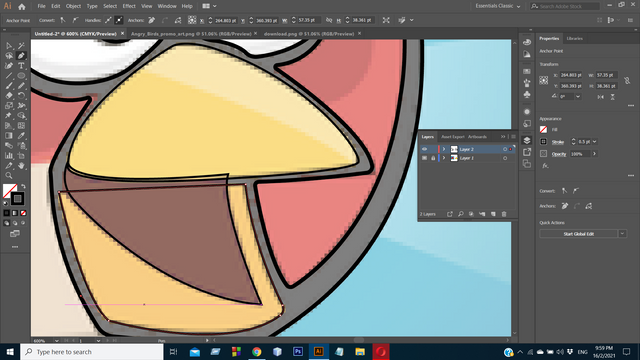Switch to the Asset Export tab
This screenshot has width=640, height=360.
tap(453, 137)
